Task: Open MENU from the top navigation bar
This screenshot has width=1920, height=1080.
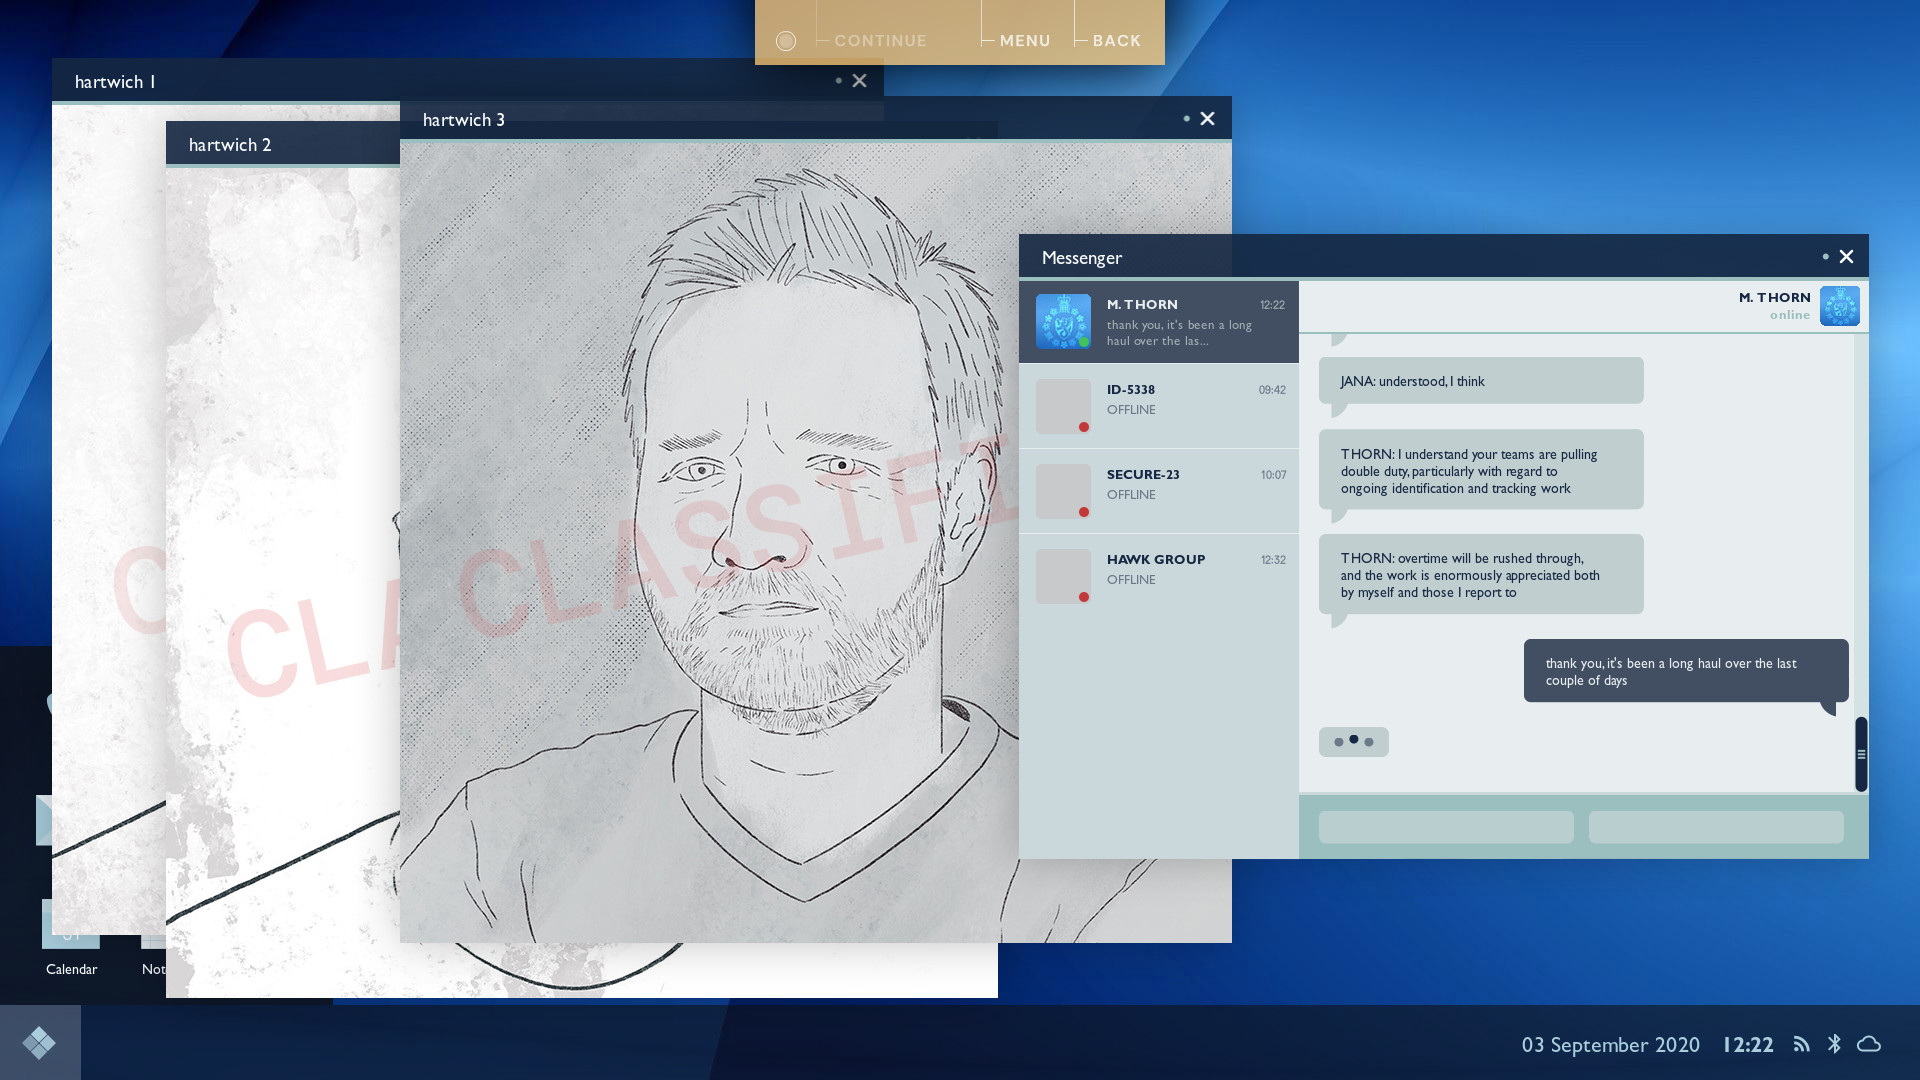Action: click(x=1024, y=41)
